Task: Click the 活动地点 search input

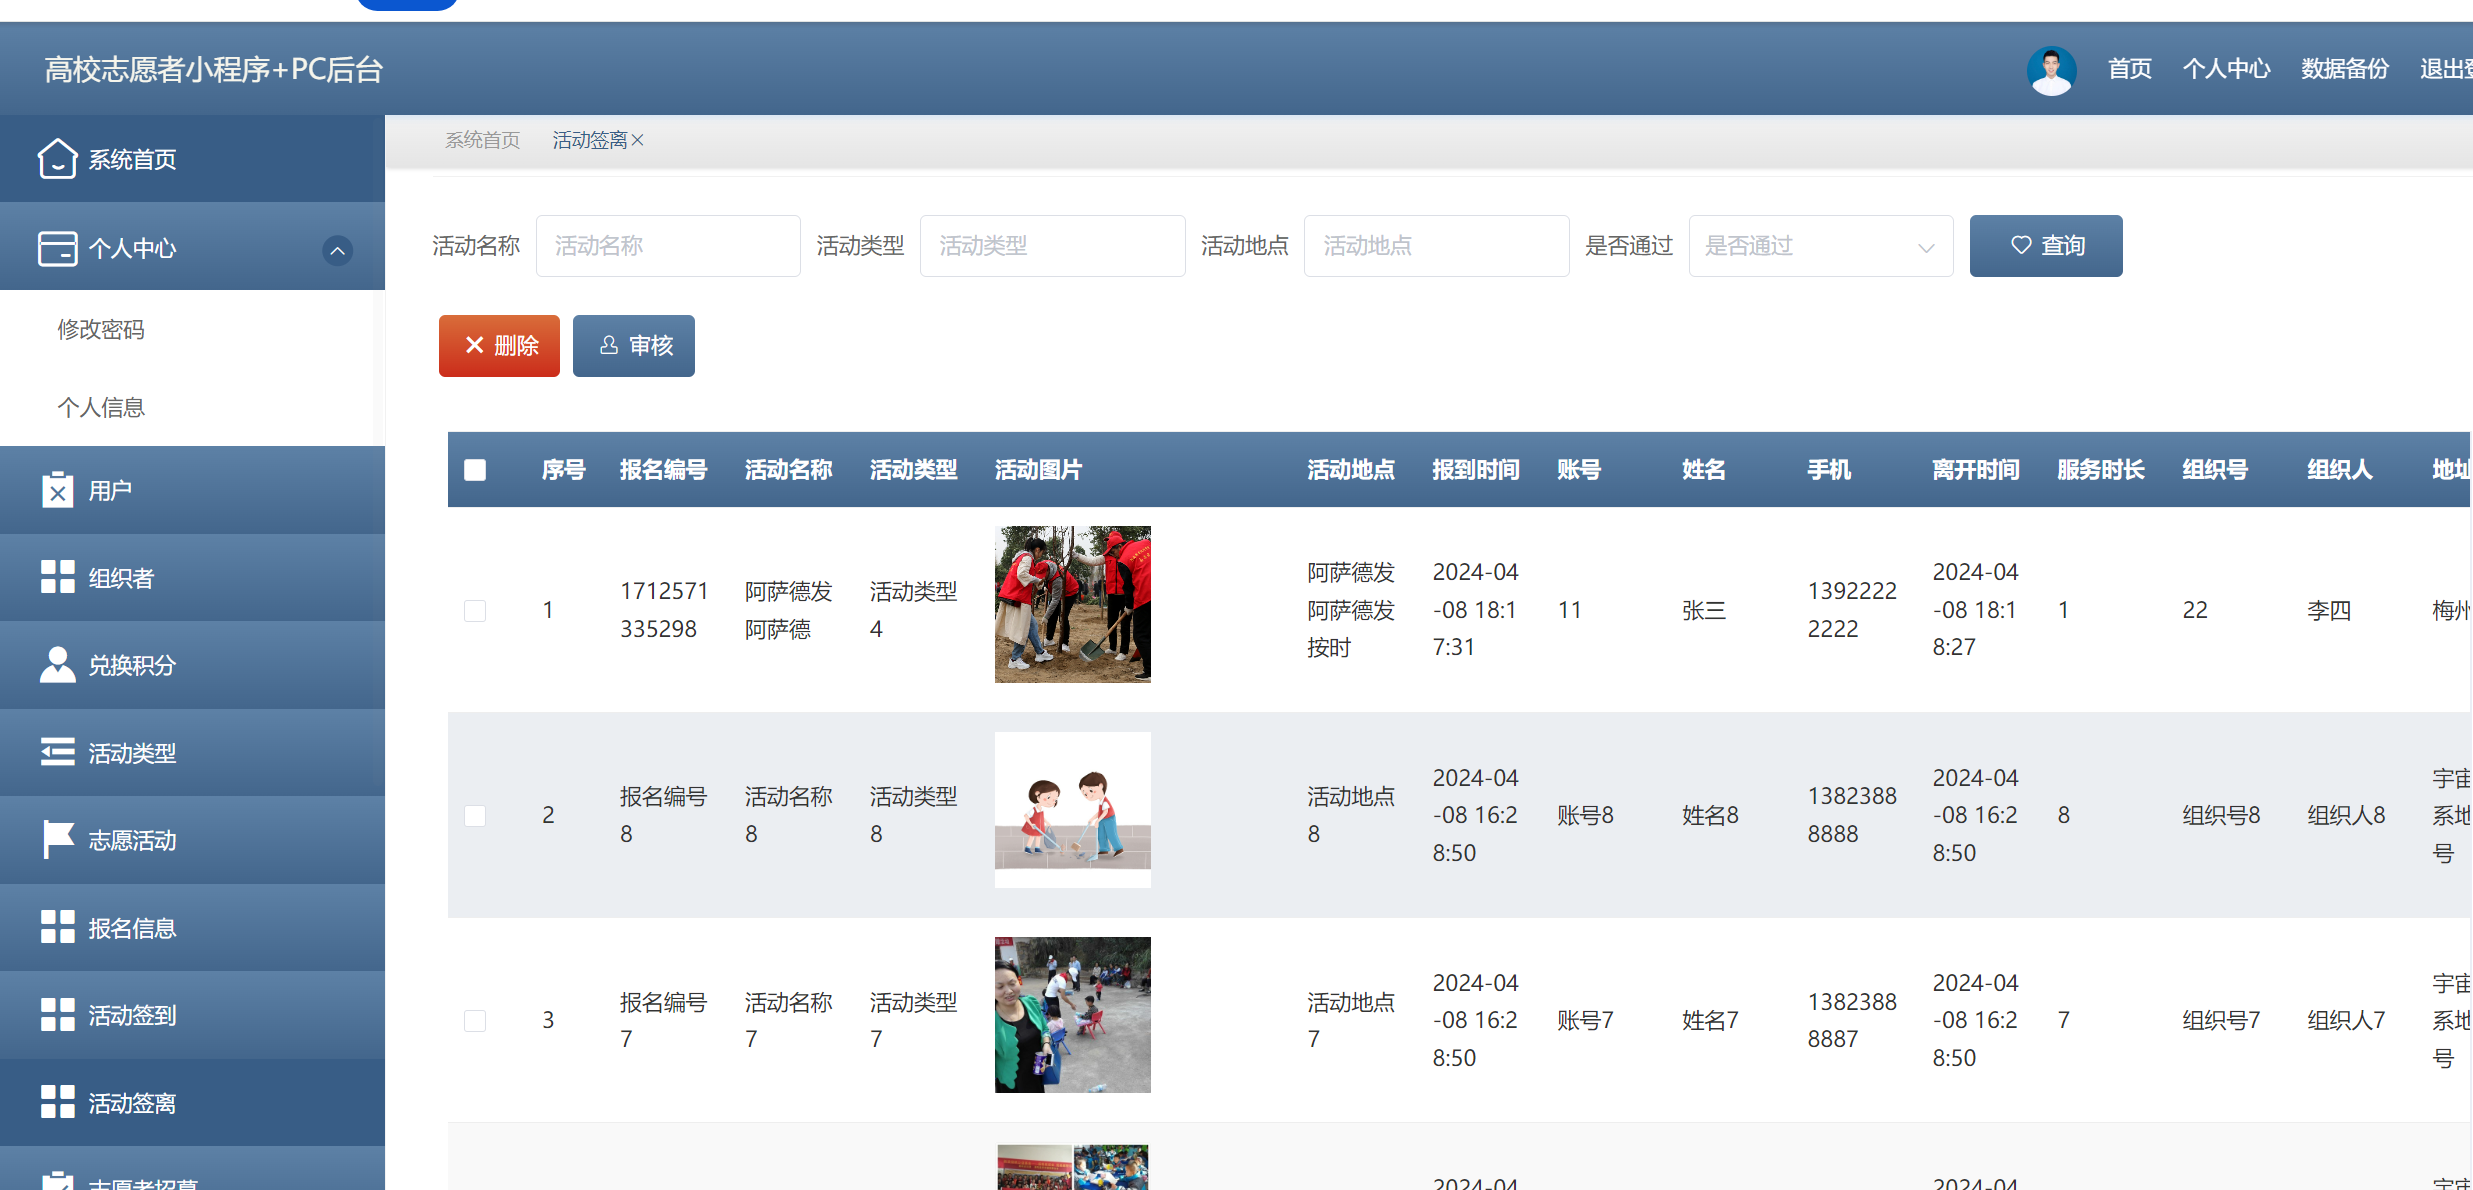Action: [1436, 246]
